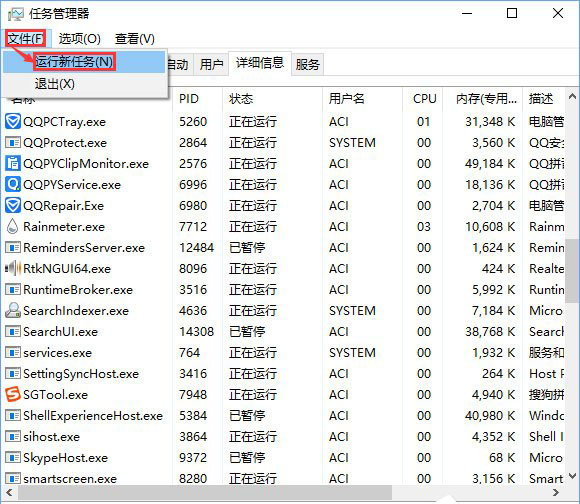Click PID value 12484
The width and height of the screenshot is (580, 504).
(196, 248)
